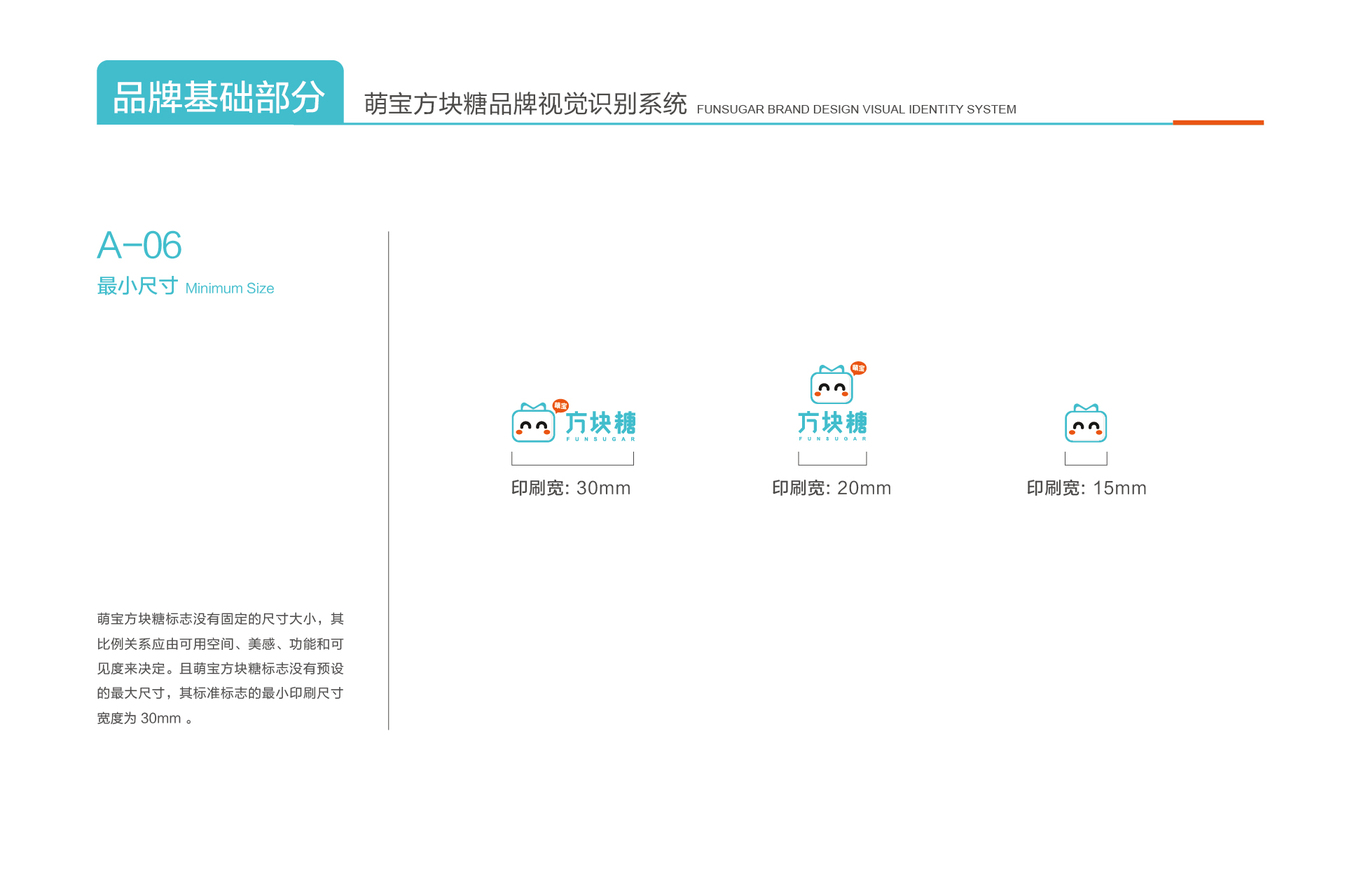Click the teal 品牌基础部分 header tab
Viewport: 1366px width, 869px height.
tap(220, 93)
